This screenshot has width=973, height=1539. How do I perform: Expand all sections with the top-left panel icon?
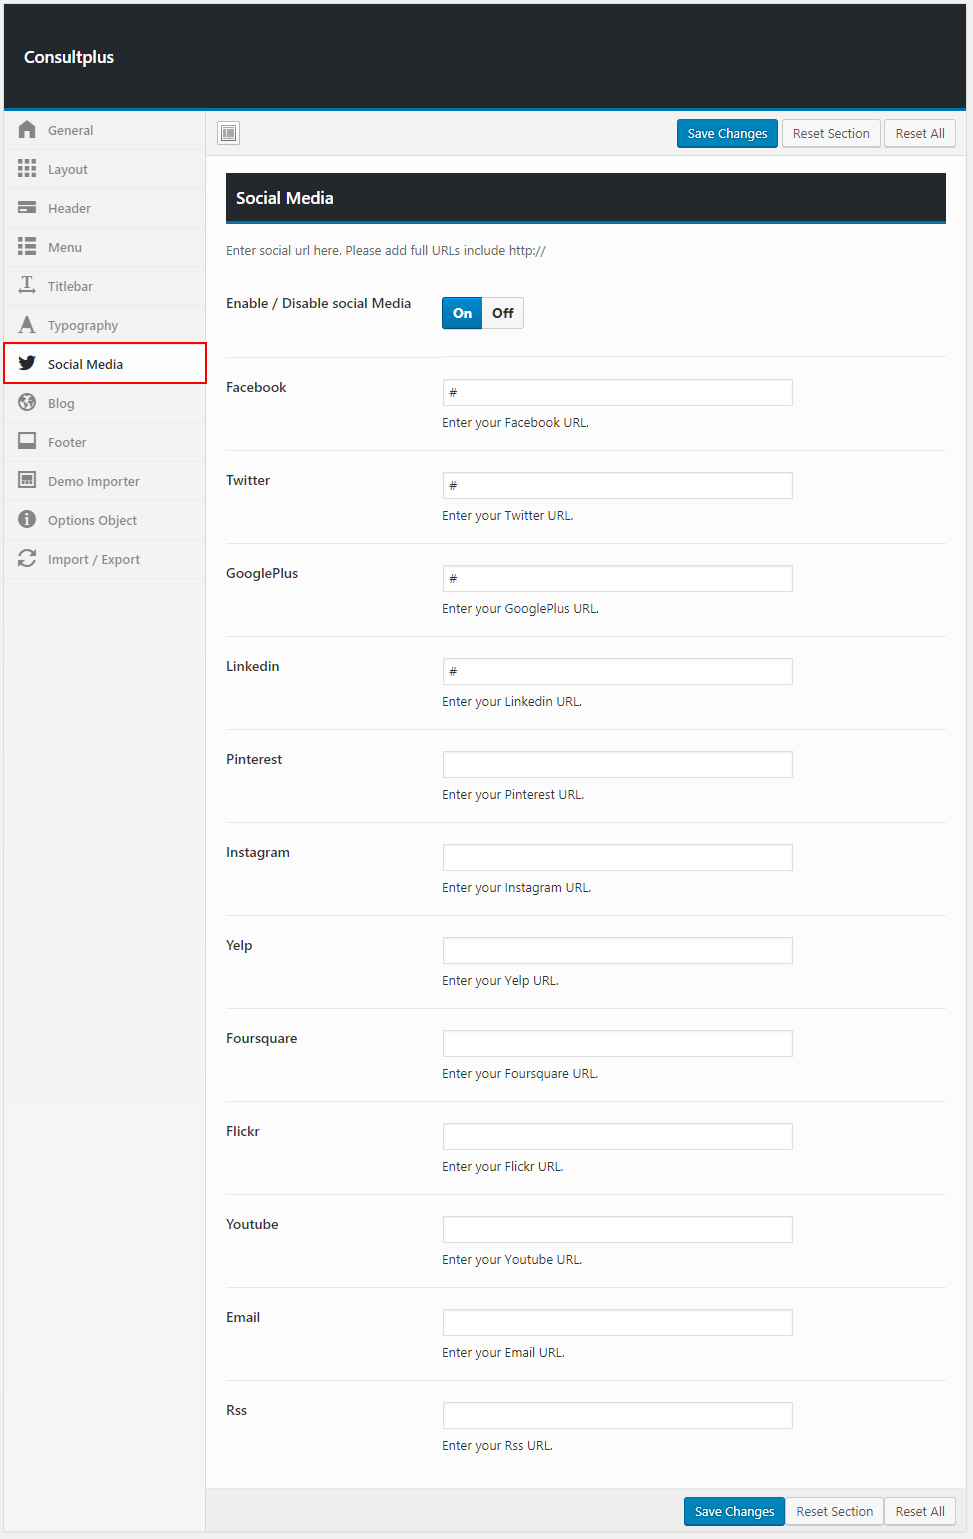[x=229, y=133]
